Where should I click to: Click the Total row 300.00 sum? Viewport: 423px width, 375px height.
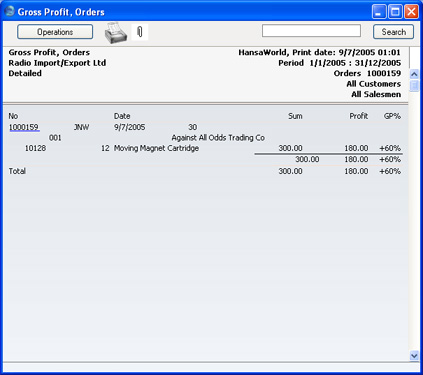[x=290, y=171]
